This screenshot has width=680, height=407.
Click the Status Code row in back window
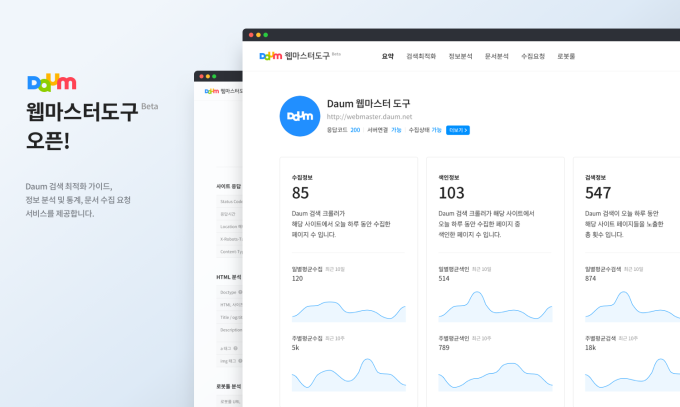[x=229, y=201]
